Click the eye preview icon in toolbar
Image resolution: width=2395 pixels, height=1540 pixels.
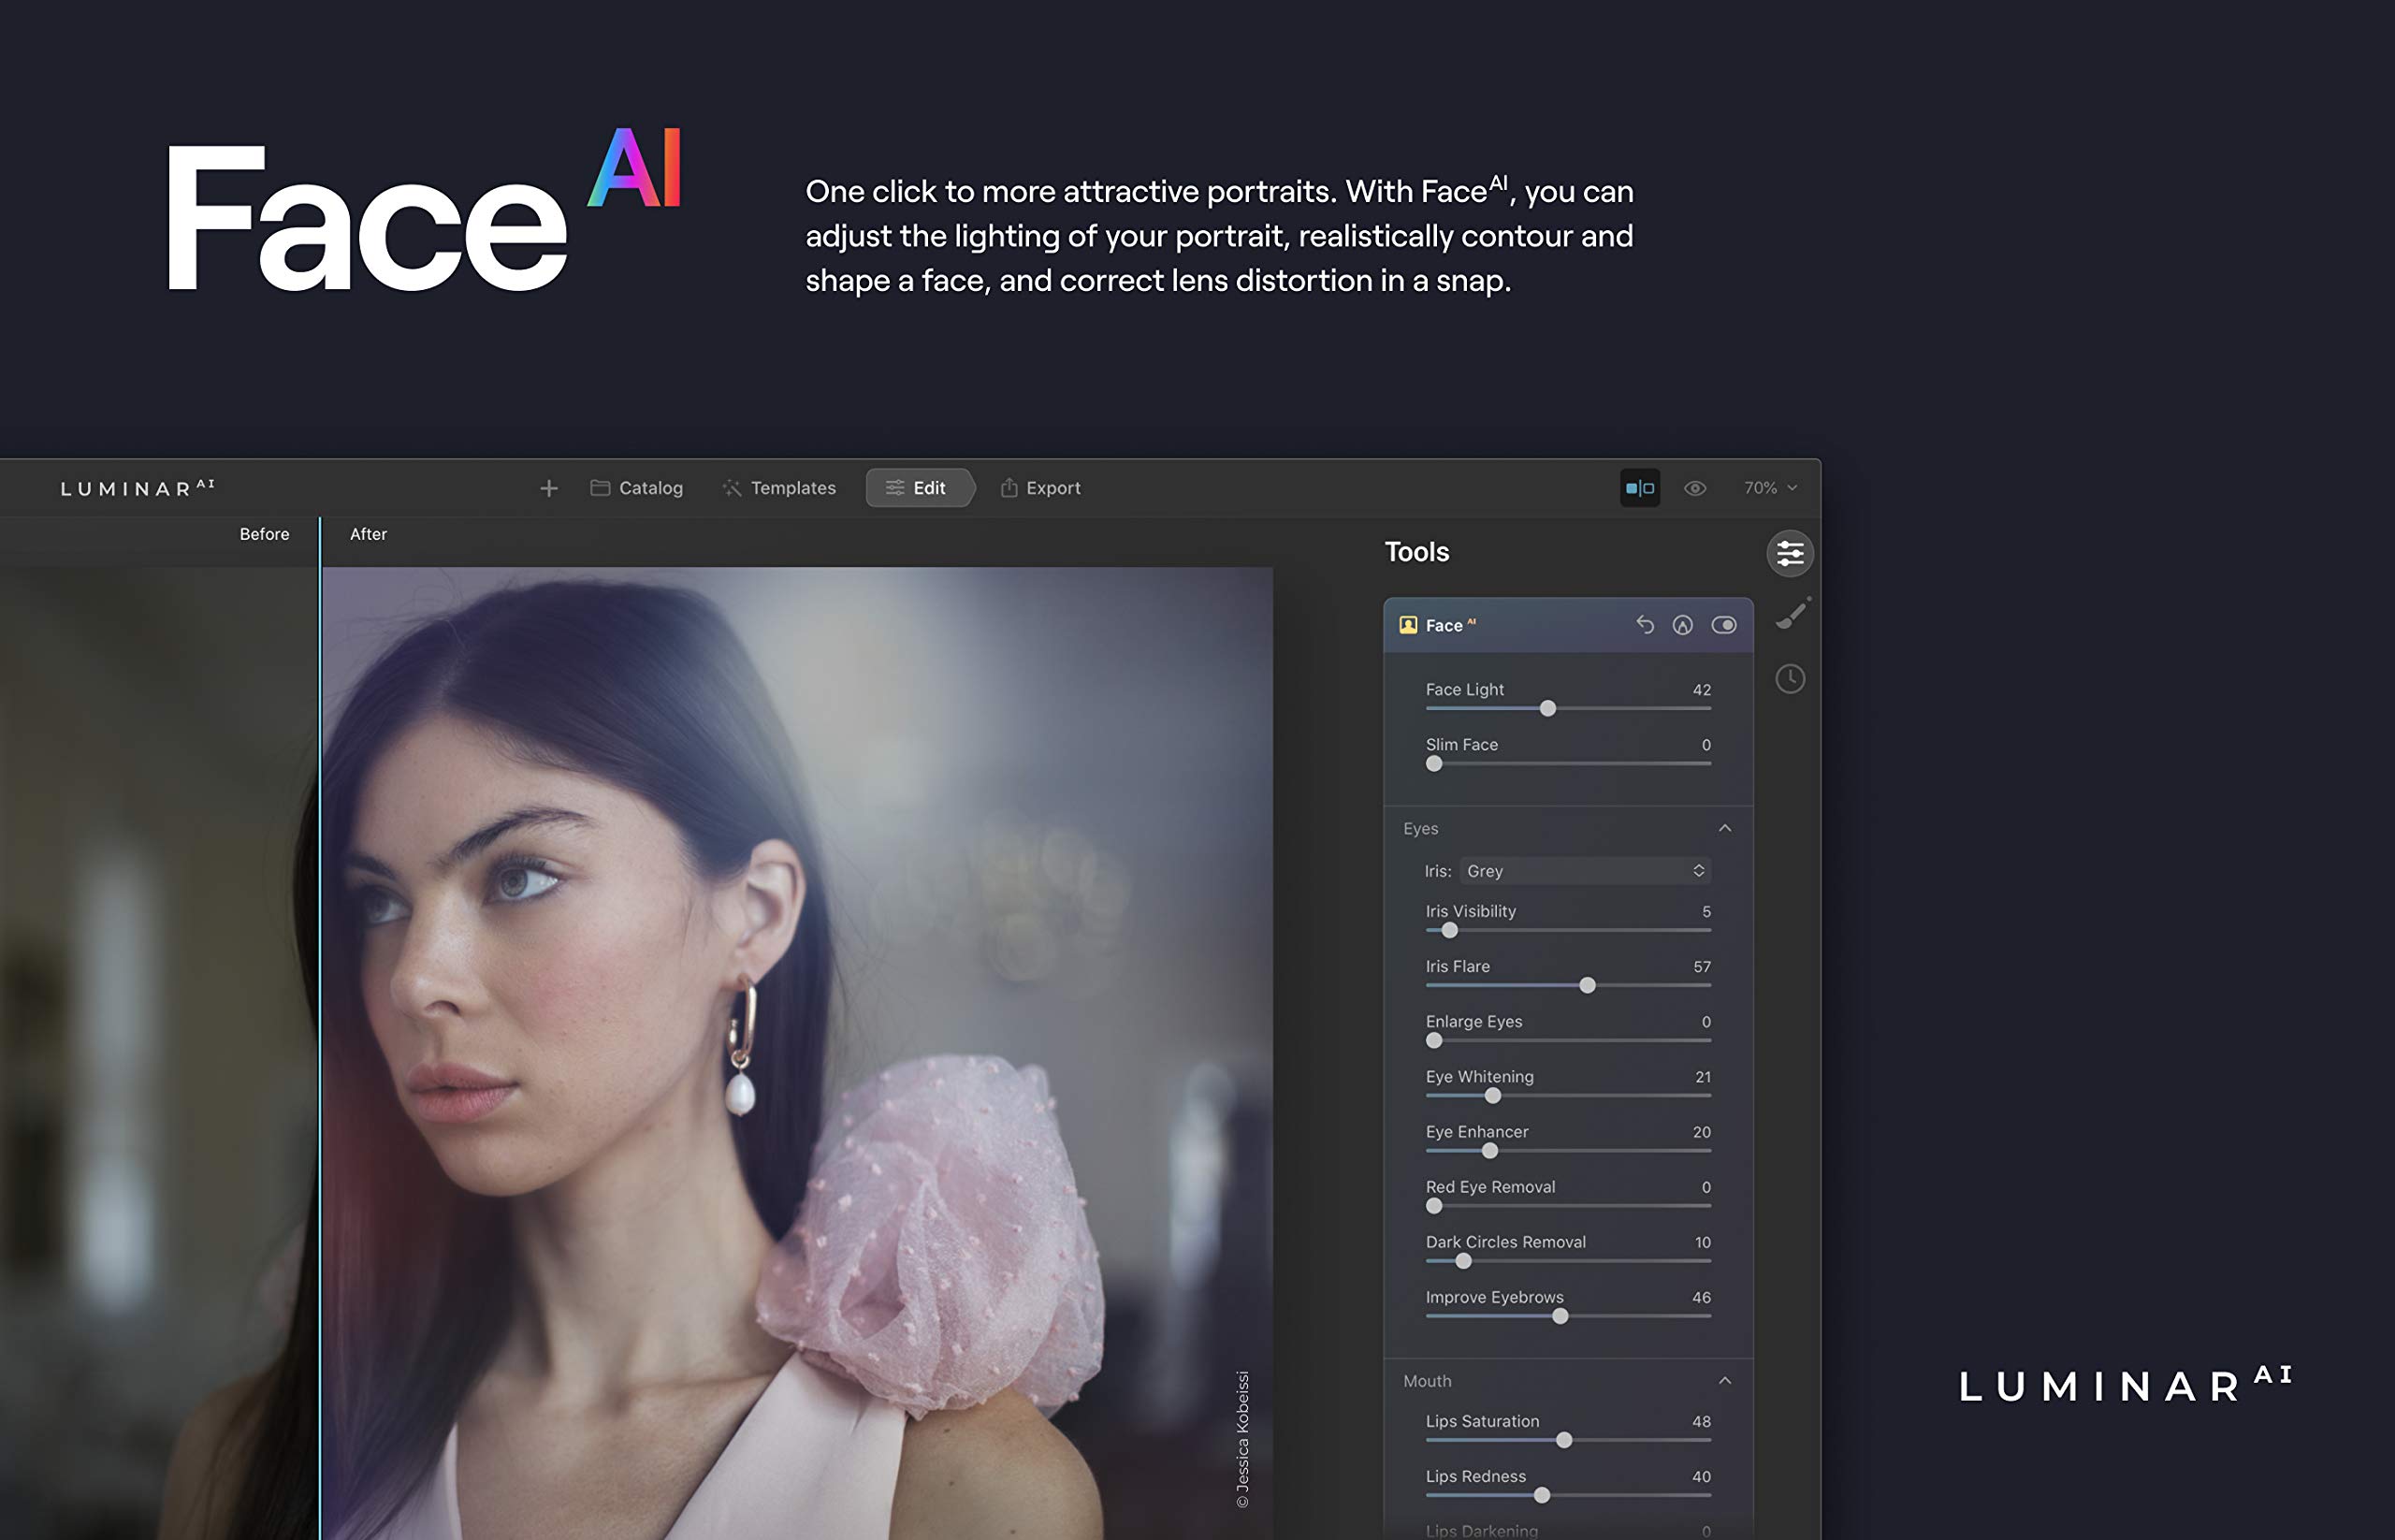point(1694,488)
